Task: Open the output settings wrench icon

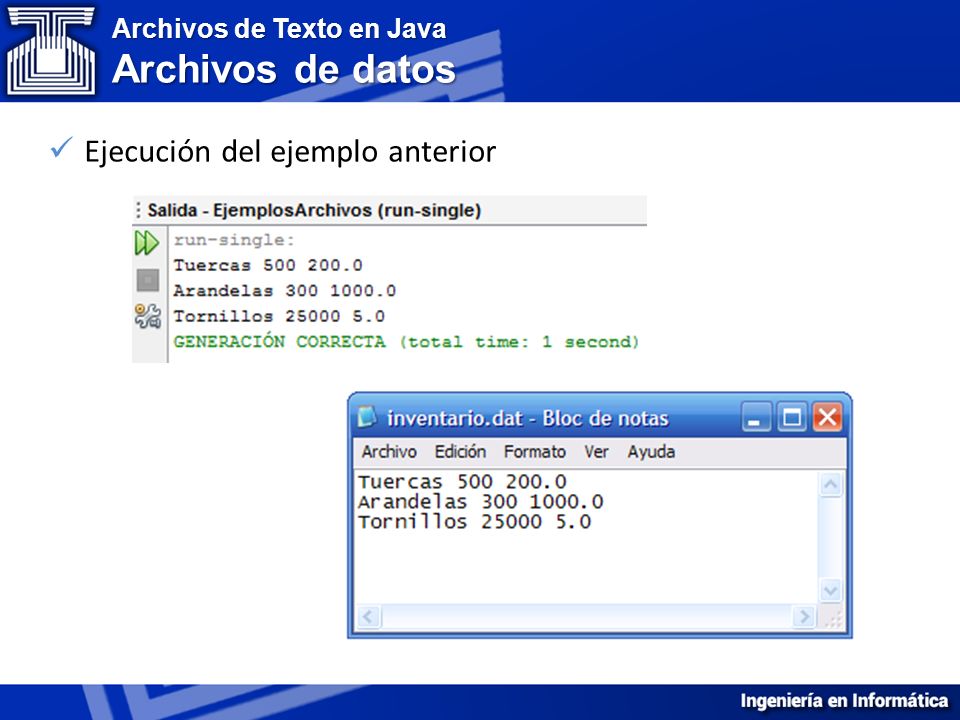Action: [148, 316]
